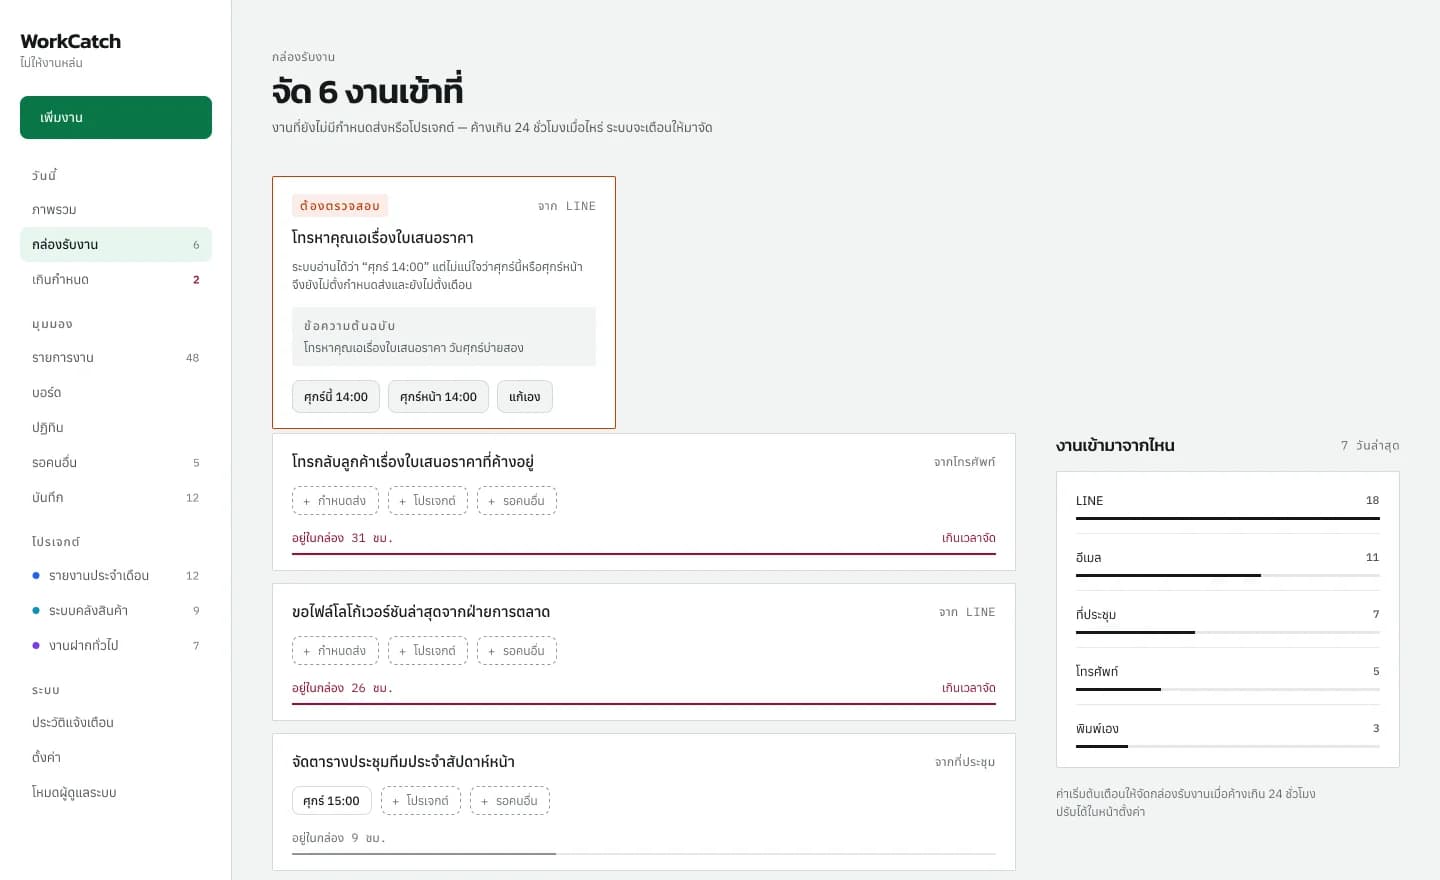Click พิมพ์เอง source row
This screenshot has height=880, width=1440.
coord(1228,734)
